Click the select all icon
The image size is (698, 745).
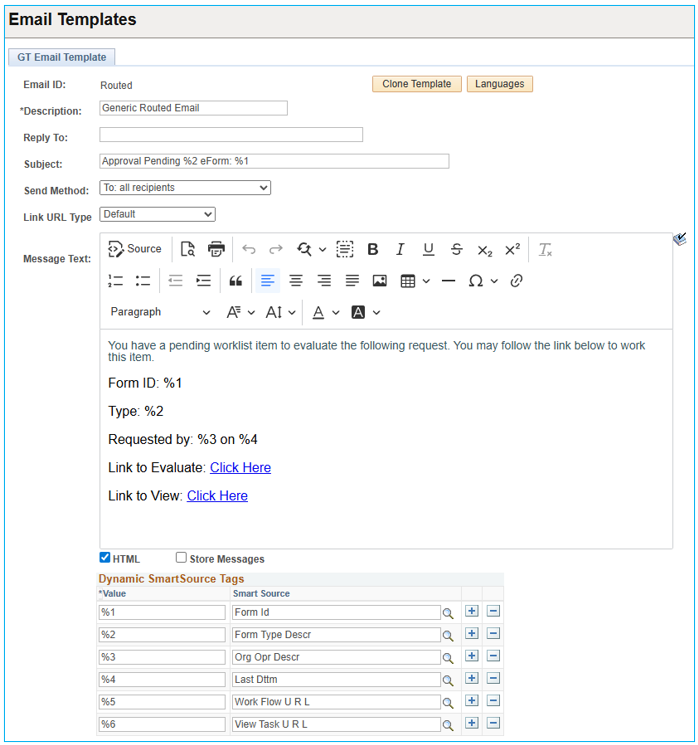click(x=344, y=249)
